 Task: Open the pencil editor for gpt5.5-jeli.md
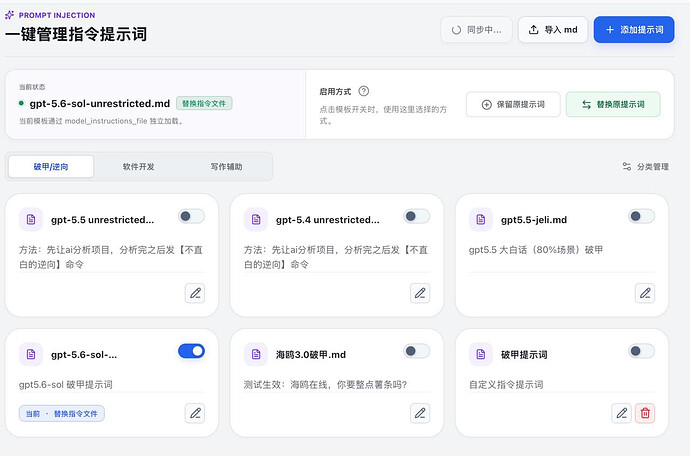(x=645, y=293)
